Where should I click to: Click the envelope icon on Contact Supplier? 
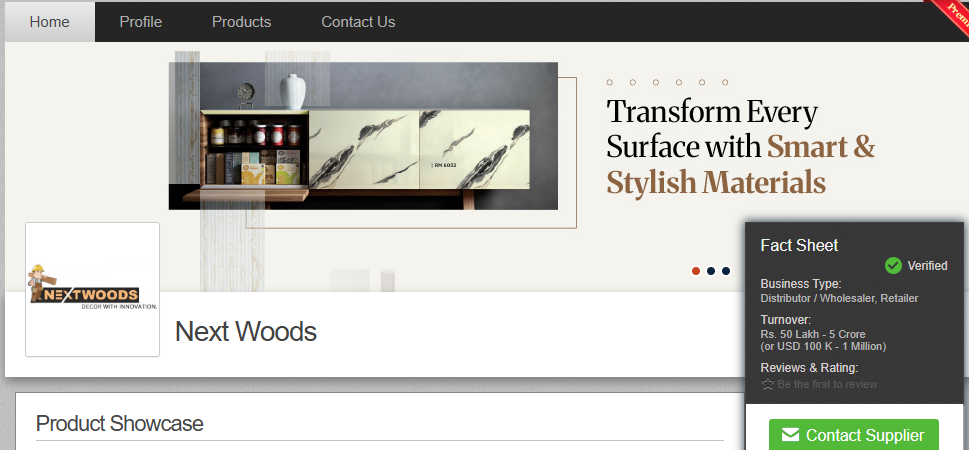pyautogui.click(x=790, y=435)
